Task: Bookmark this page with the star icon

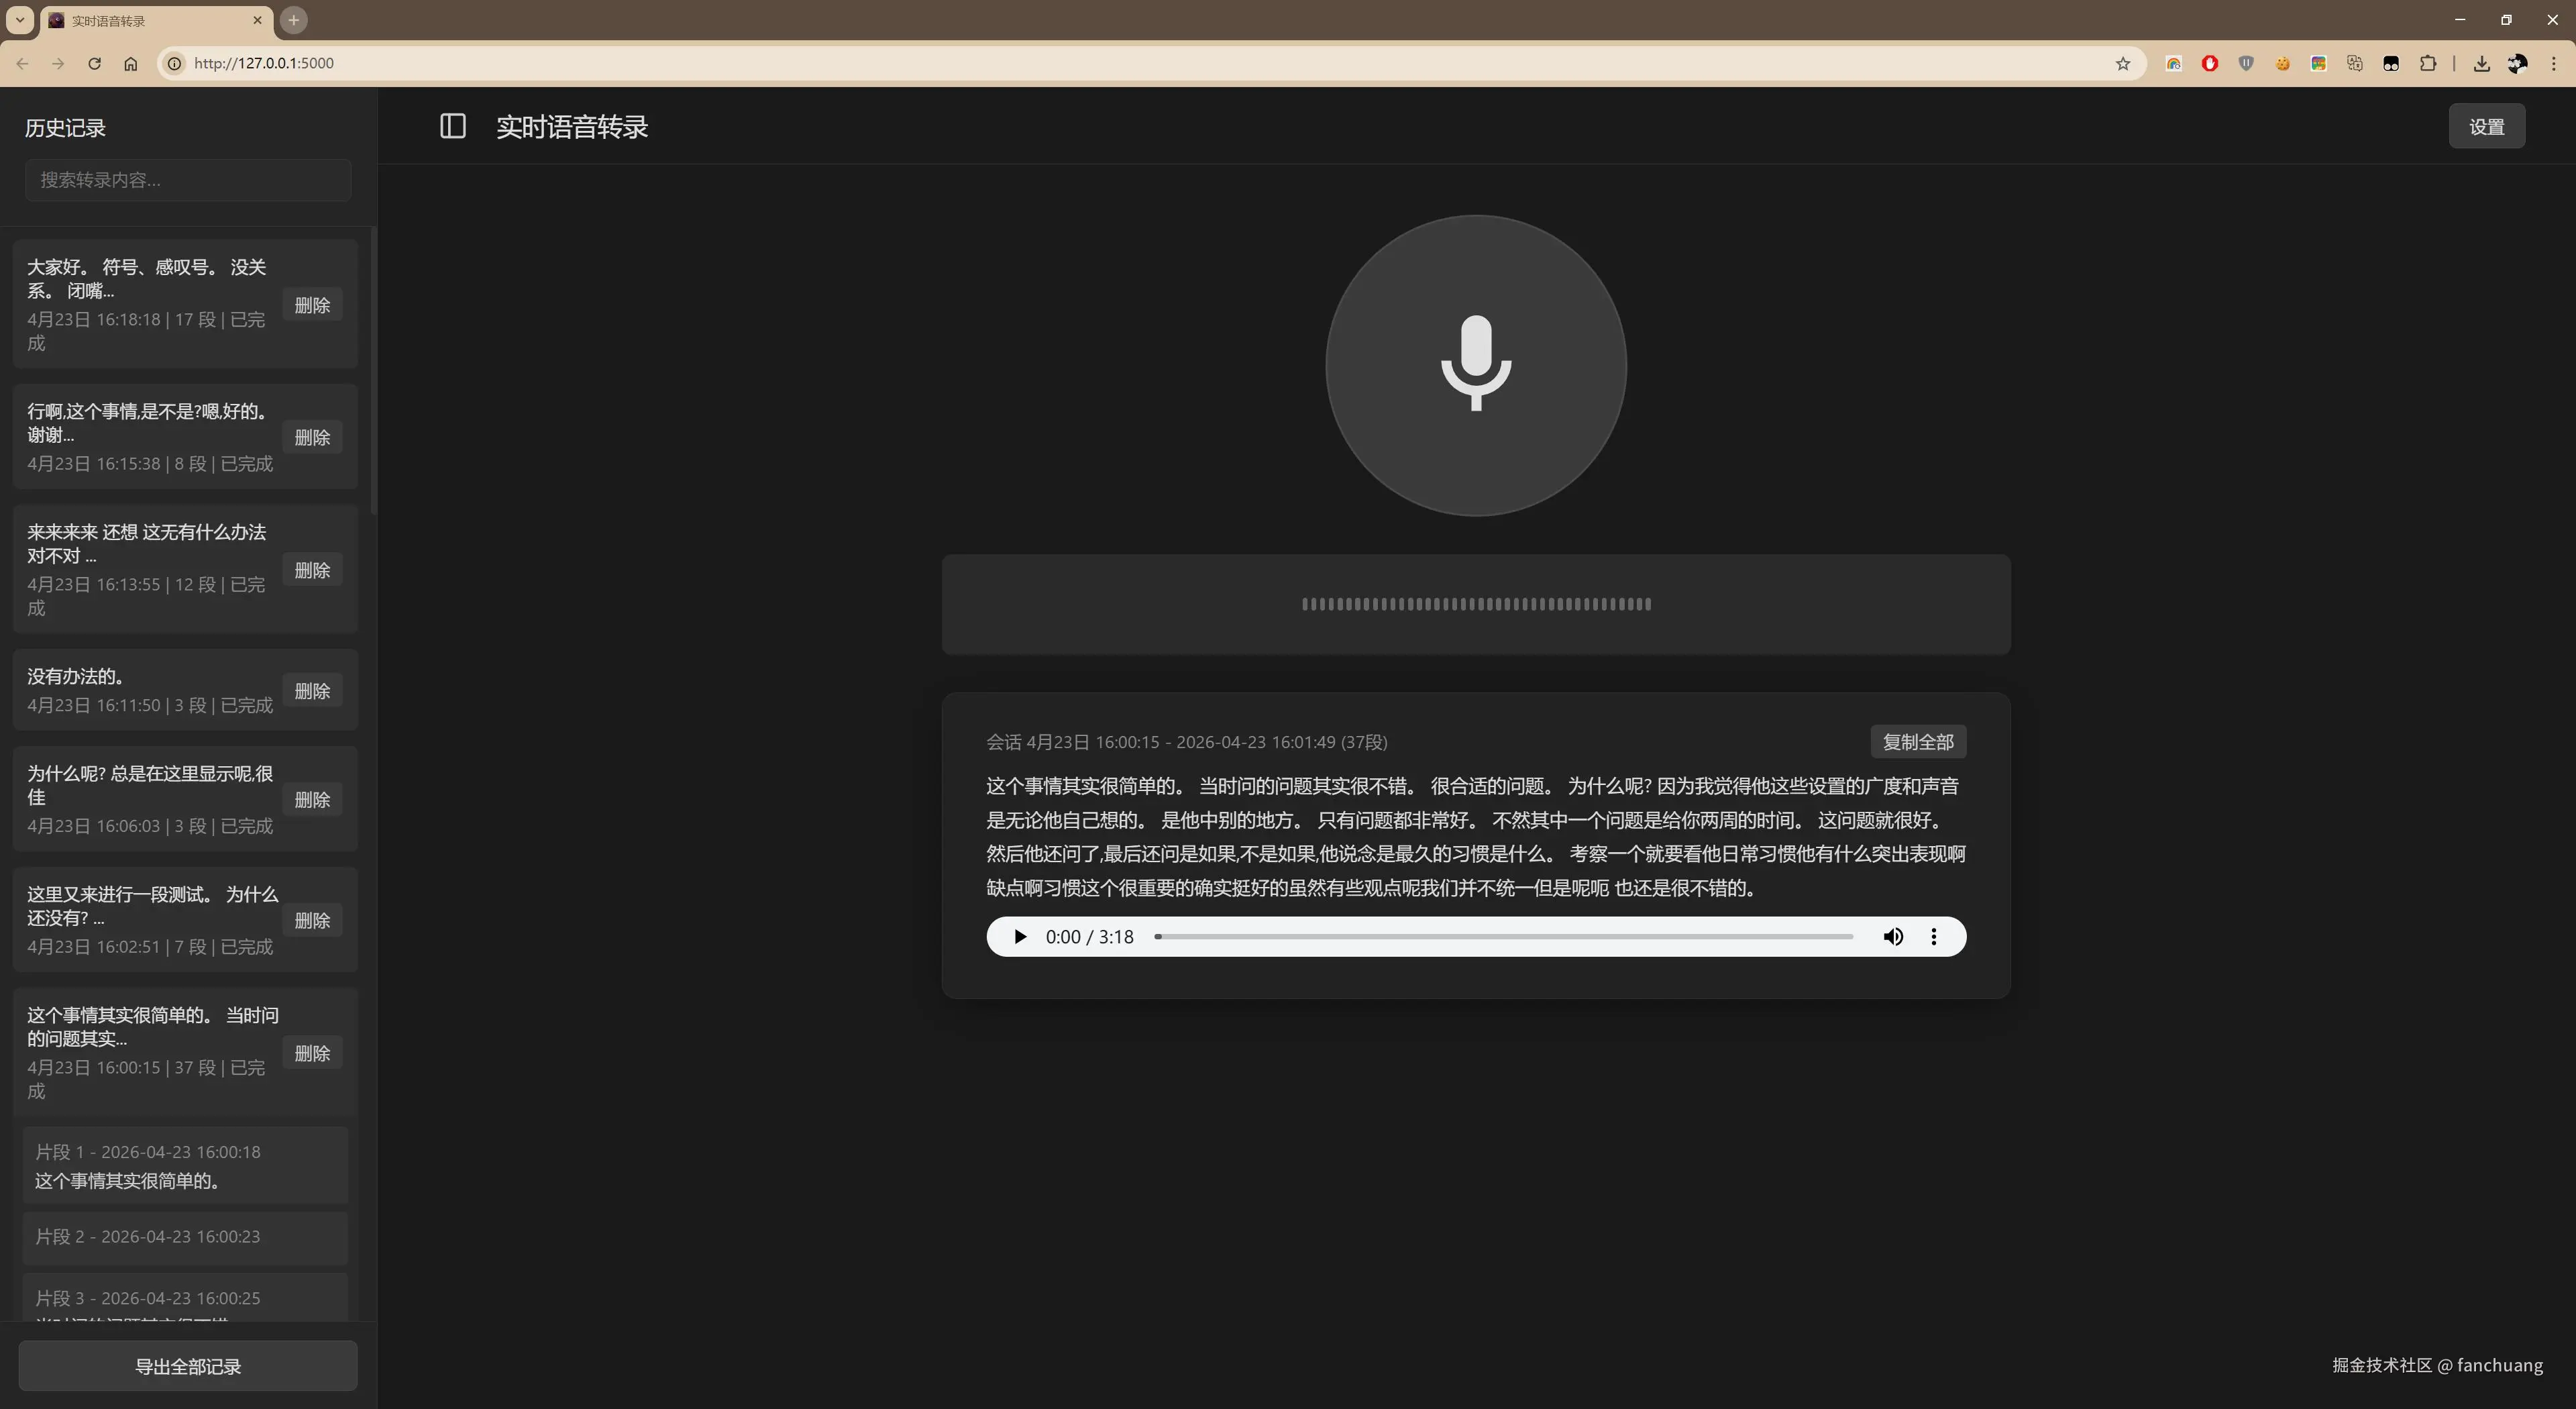Action: [x=2122, y=63]
